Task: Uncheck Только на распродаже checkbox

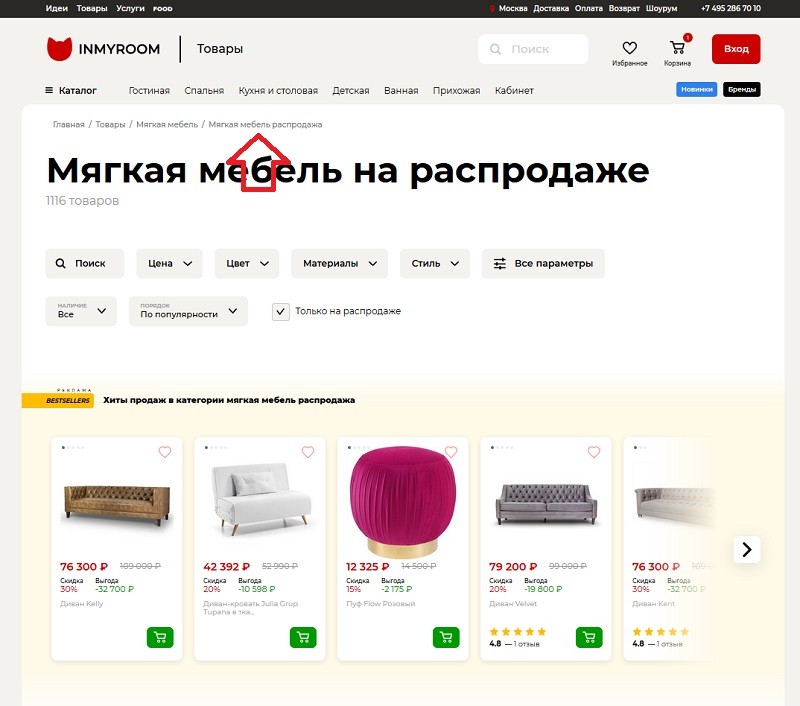Action: pyautogui.click(x=281, y=312)
